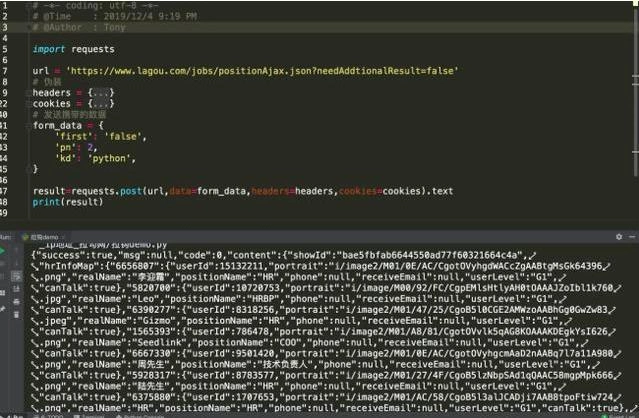The image size is (639, 418).
Task: Click "realName":"Seedlink" in the output
Action: [132, 343]
